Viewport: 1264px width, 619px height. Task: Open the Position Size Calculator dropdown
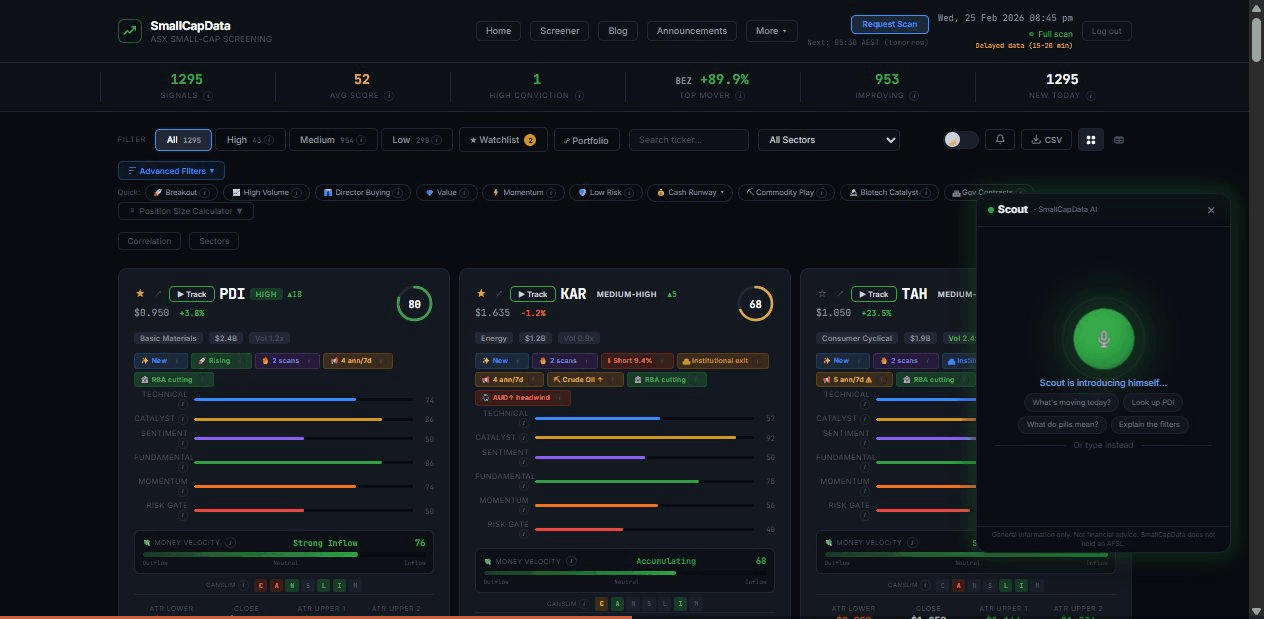185,210
